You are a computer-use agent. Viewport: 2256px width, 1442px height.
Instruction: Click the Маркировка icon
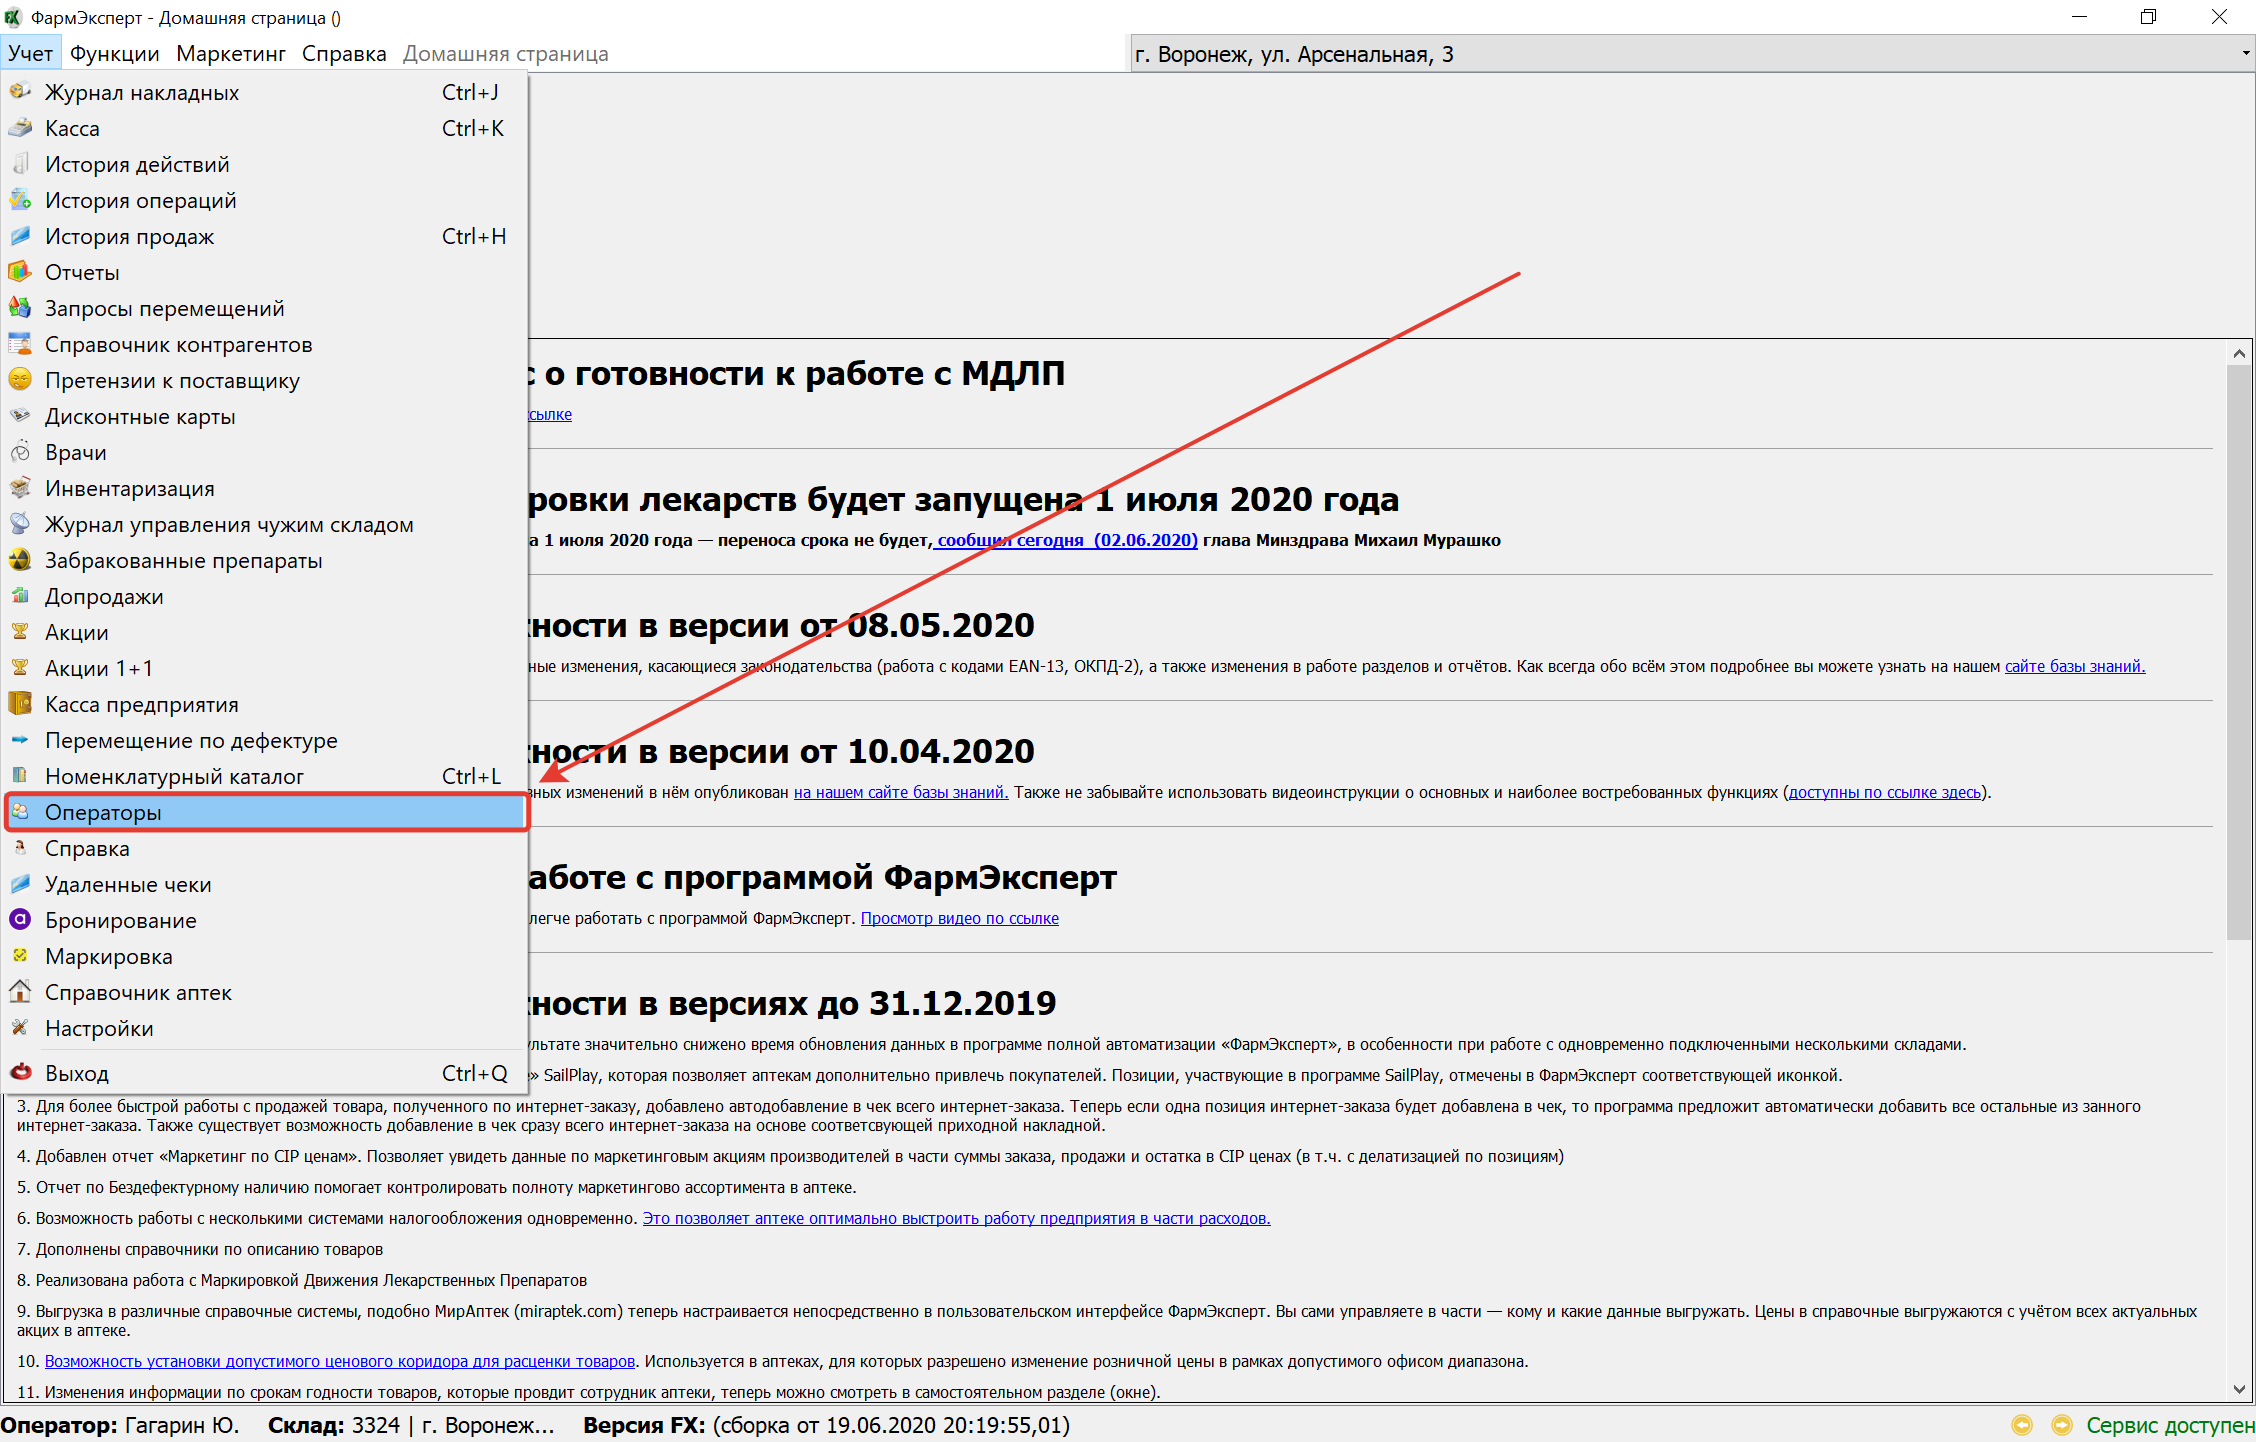[x=20, y=956]
